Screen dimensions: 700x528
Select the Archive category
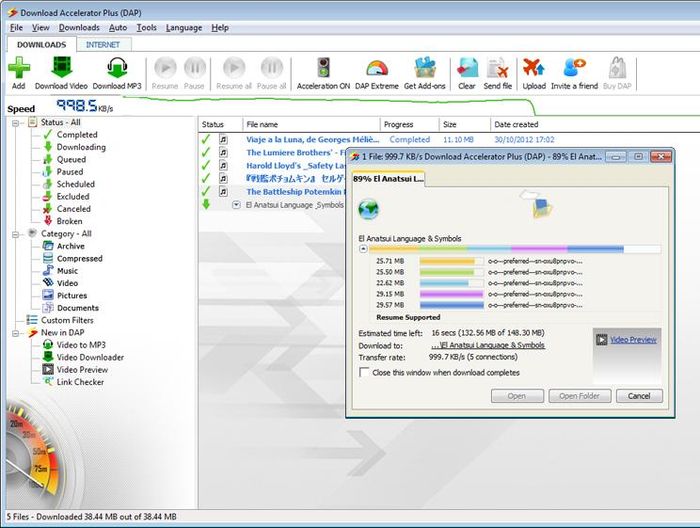pyautogui.click(x=71, y=246)
